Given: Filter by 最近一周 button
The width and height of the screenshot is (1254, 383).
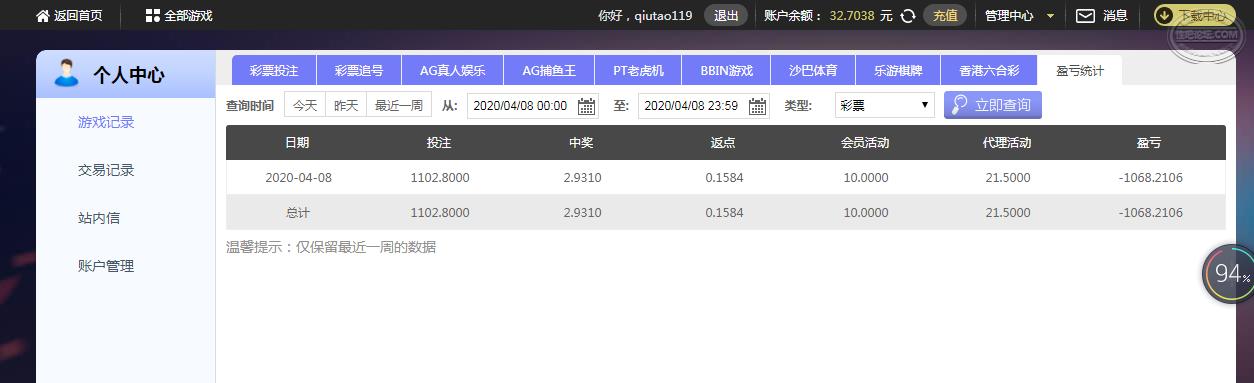Looking at the screenshot, I should coord(398,105).
